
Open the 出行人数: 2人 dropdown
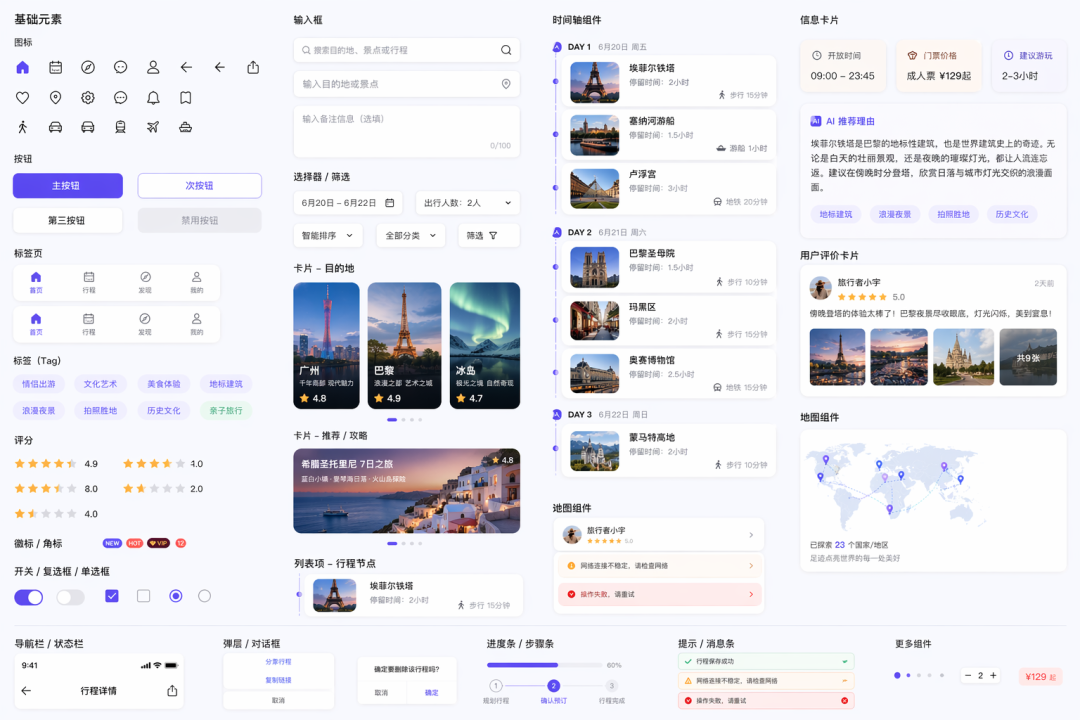pos(468,203)
